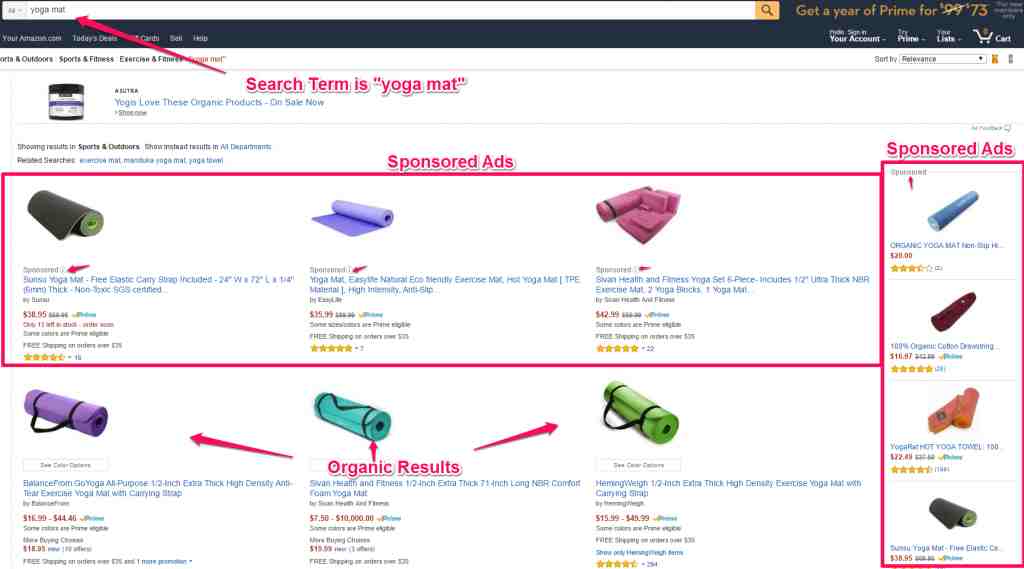Open the Your Lists dropdown menu
The width and height of the screenshot is (1024, 569).
coord(948,36)
